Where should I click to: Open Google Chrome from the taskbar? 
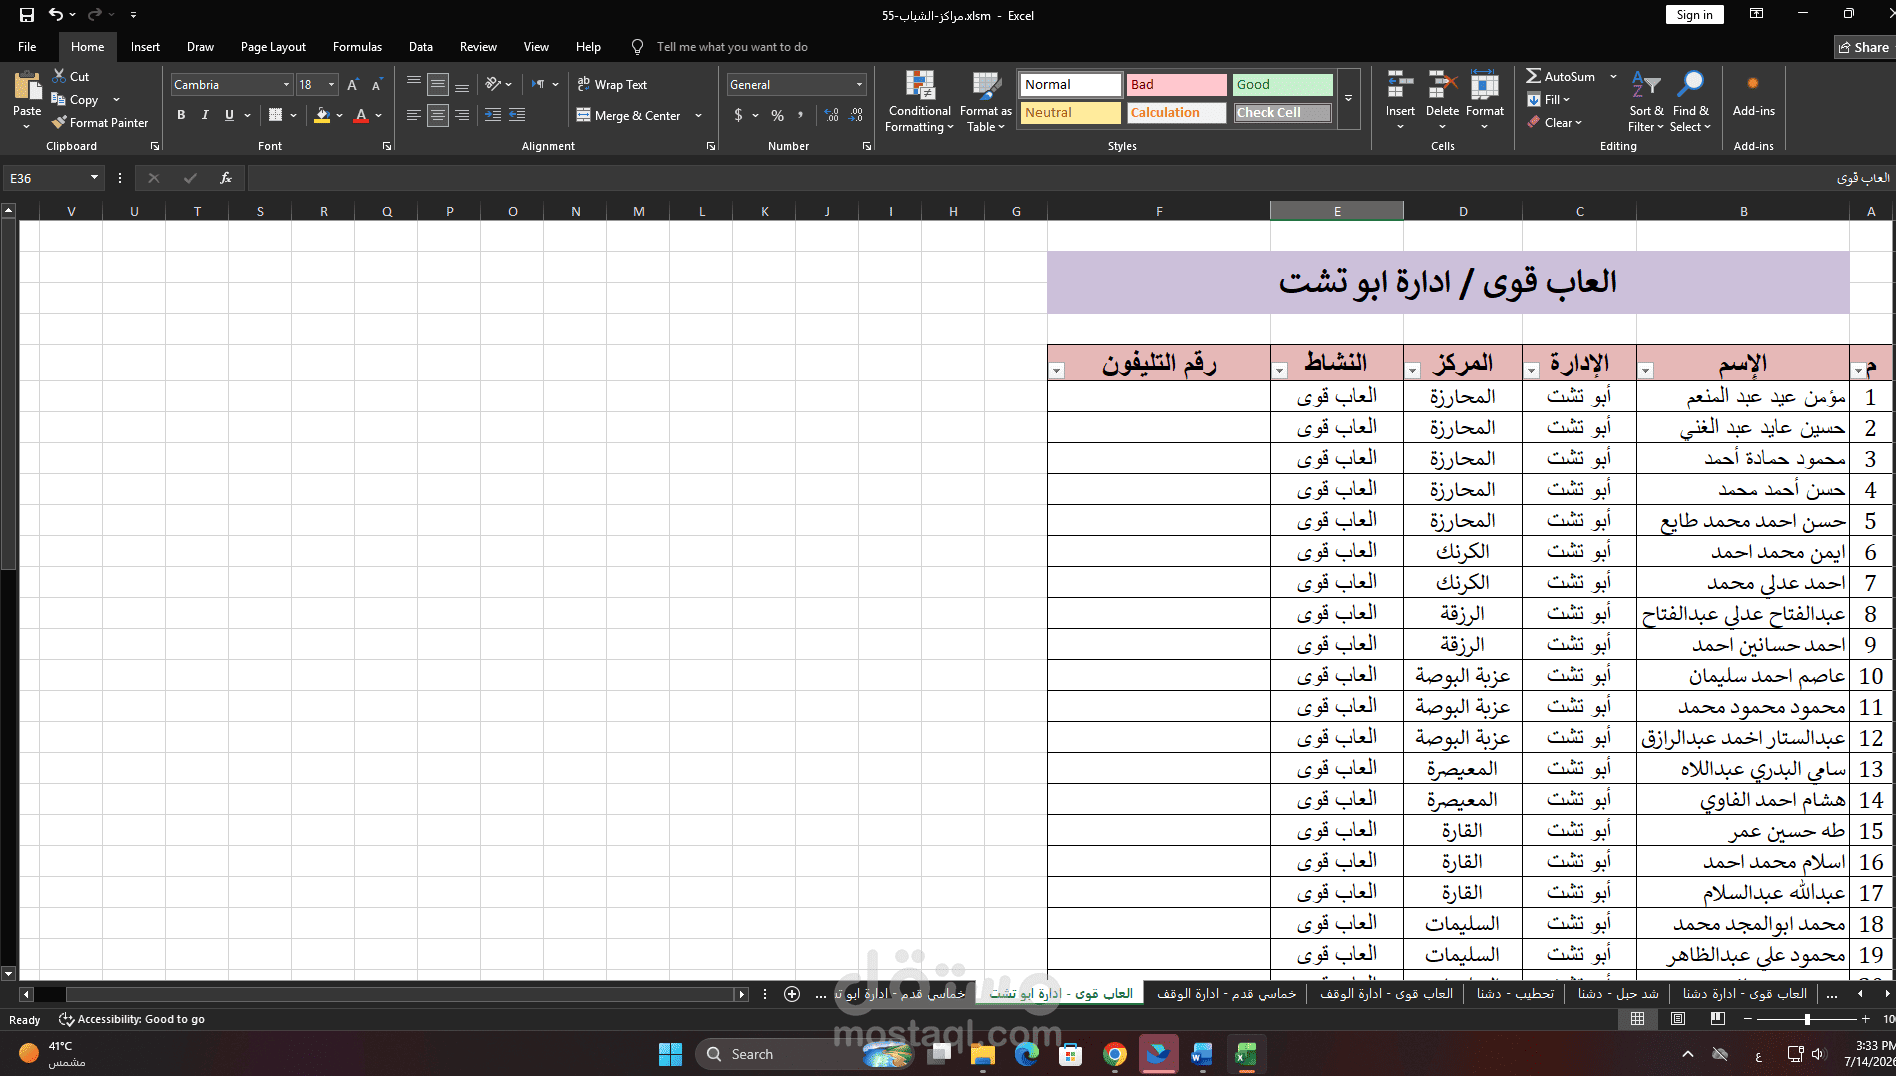(x=1115, y=1054)
